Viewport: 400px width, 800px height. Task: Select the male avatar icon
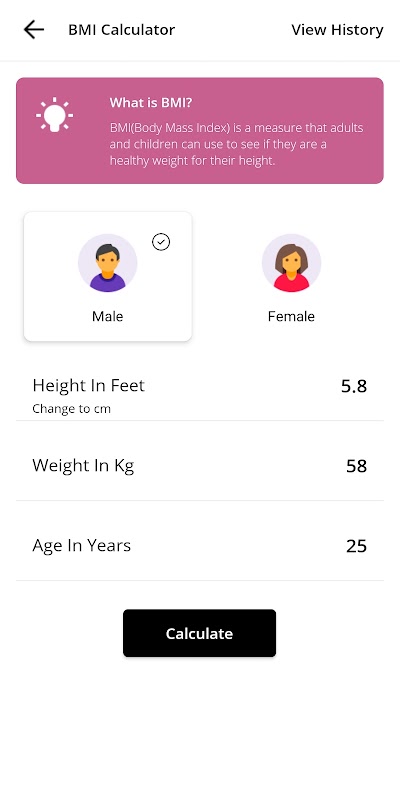click(x=108, y=263)
